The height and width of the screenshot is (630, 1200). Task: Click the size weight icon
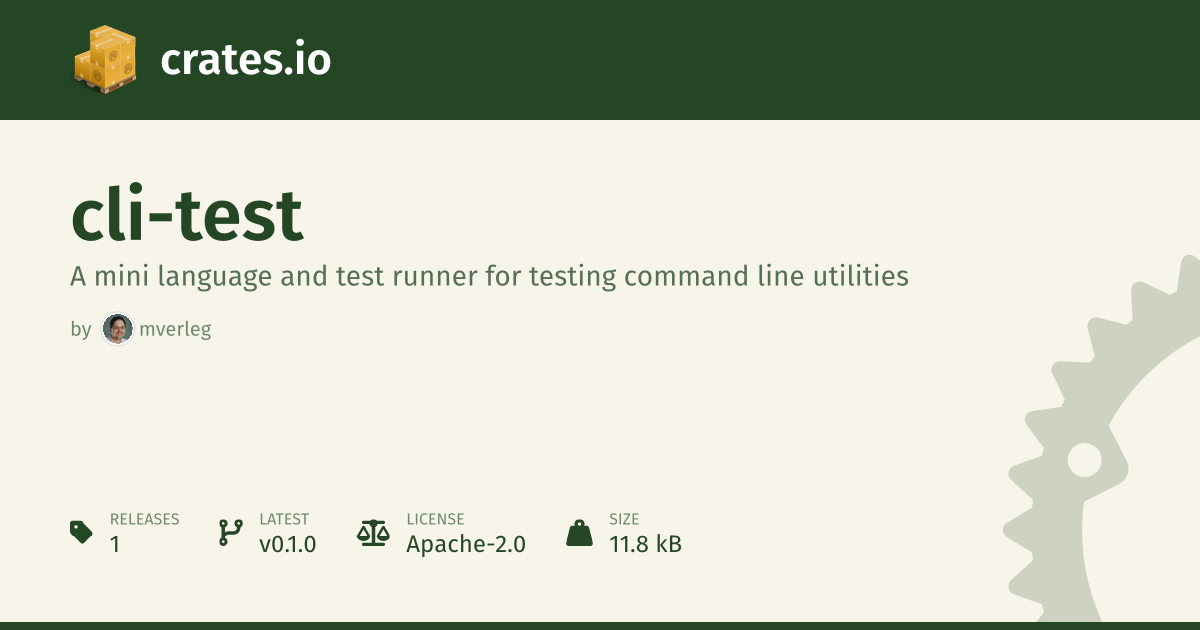579,532
